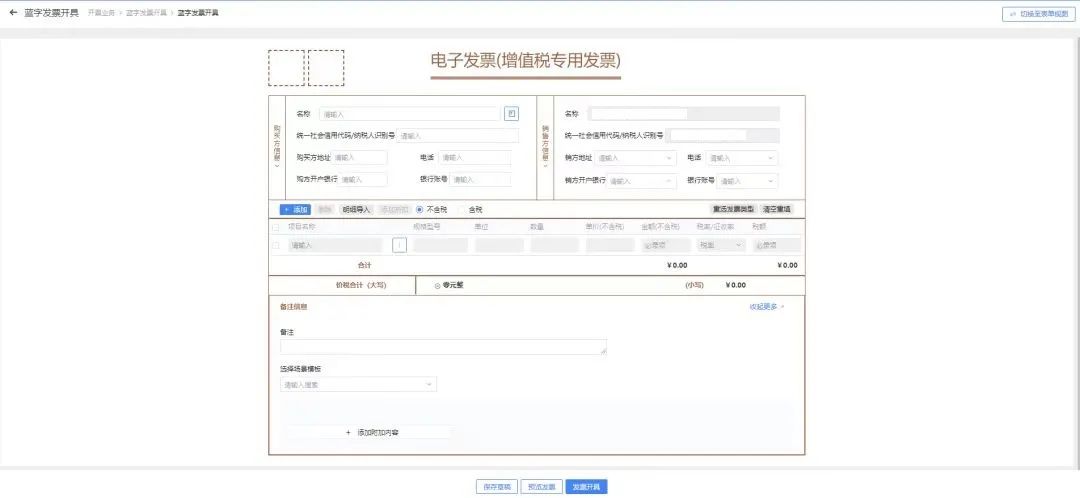Select the 含税 radio option
Image resolution: width=1080 pixels, height=498 pixels.
click(461, 209)
